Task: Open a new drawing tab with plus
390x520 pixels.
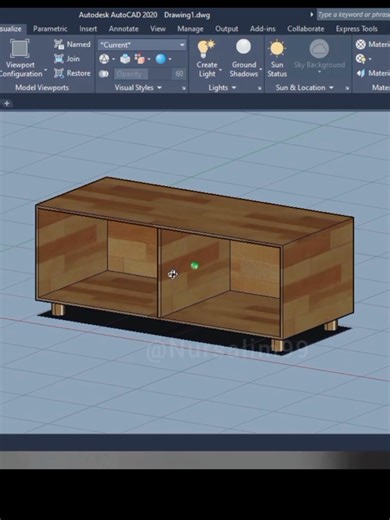Action: point(7,103)
